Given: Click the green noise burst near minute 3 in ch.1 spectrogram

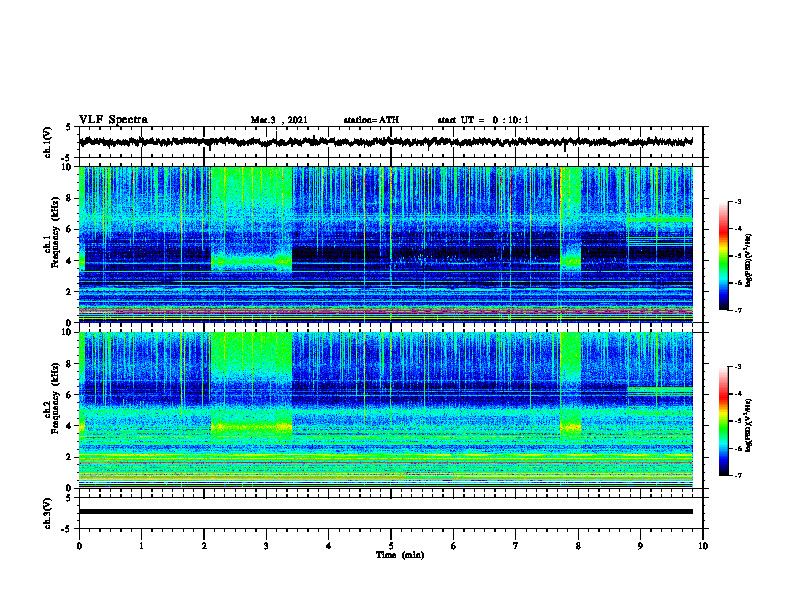Looking at the screenshot, I should [252, 220].
